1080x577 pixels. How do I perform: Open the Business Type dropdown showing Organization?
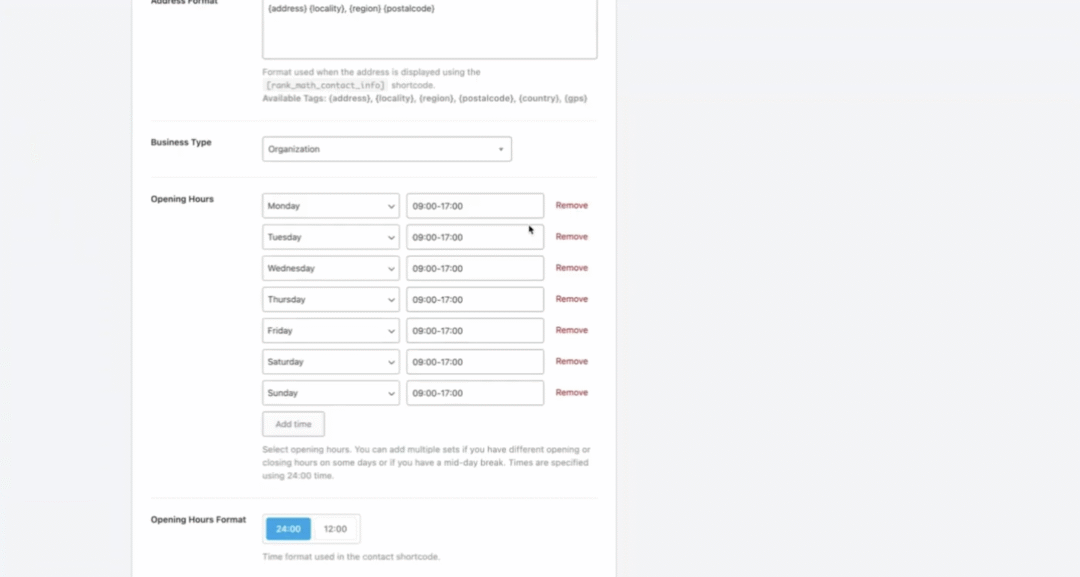(386, 149)
